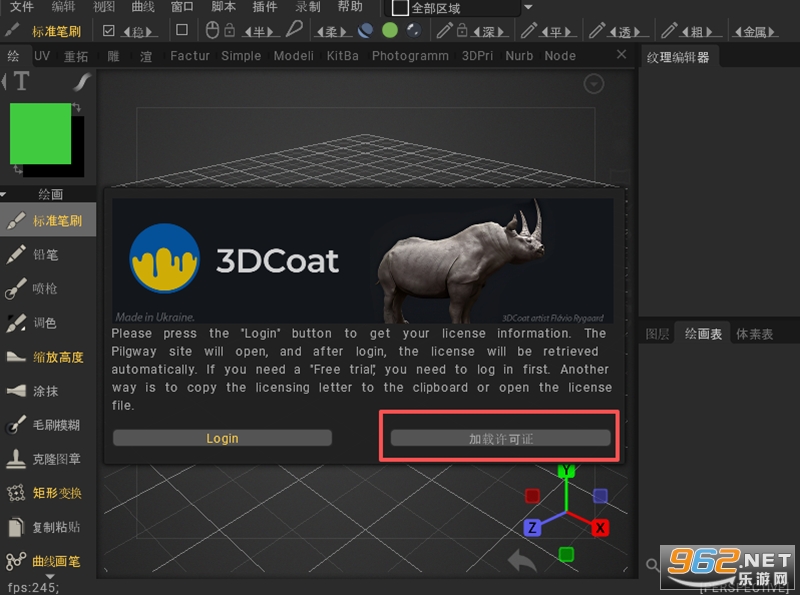Click the lasso pen shape icon after 半

coord(294,30)
